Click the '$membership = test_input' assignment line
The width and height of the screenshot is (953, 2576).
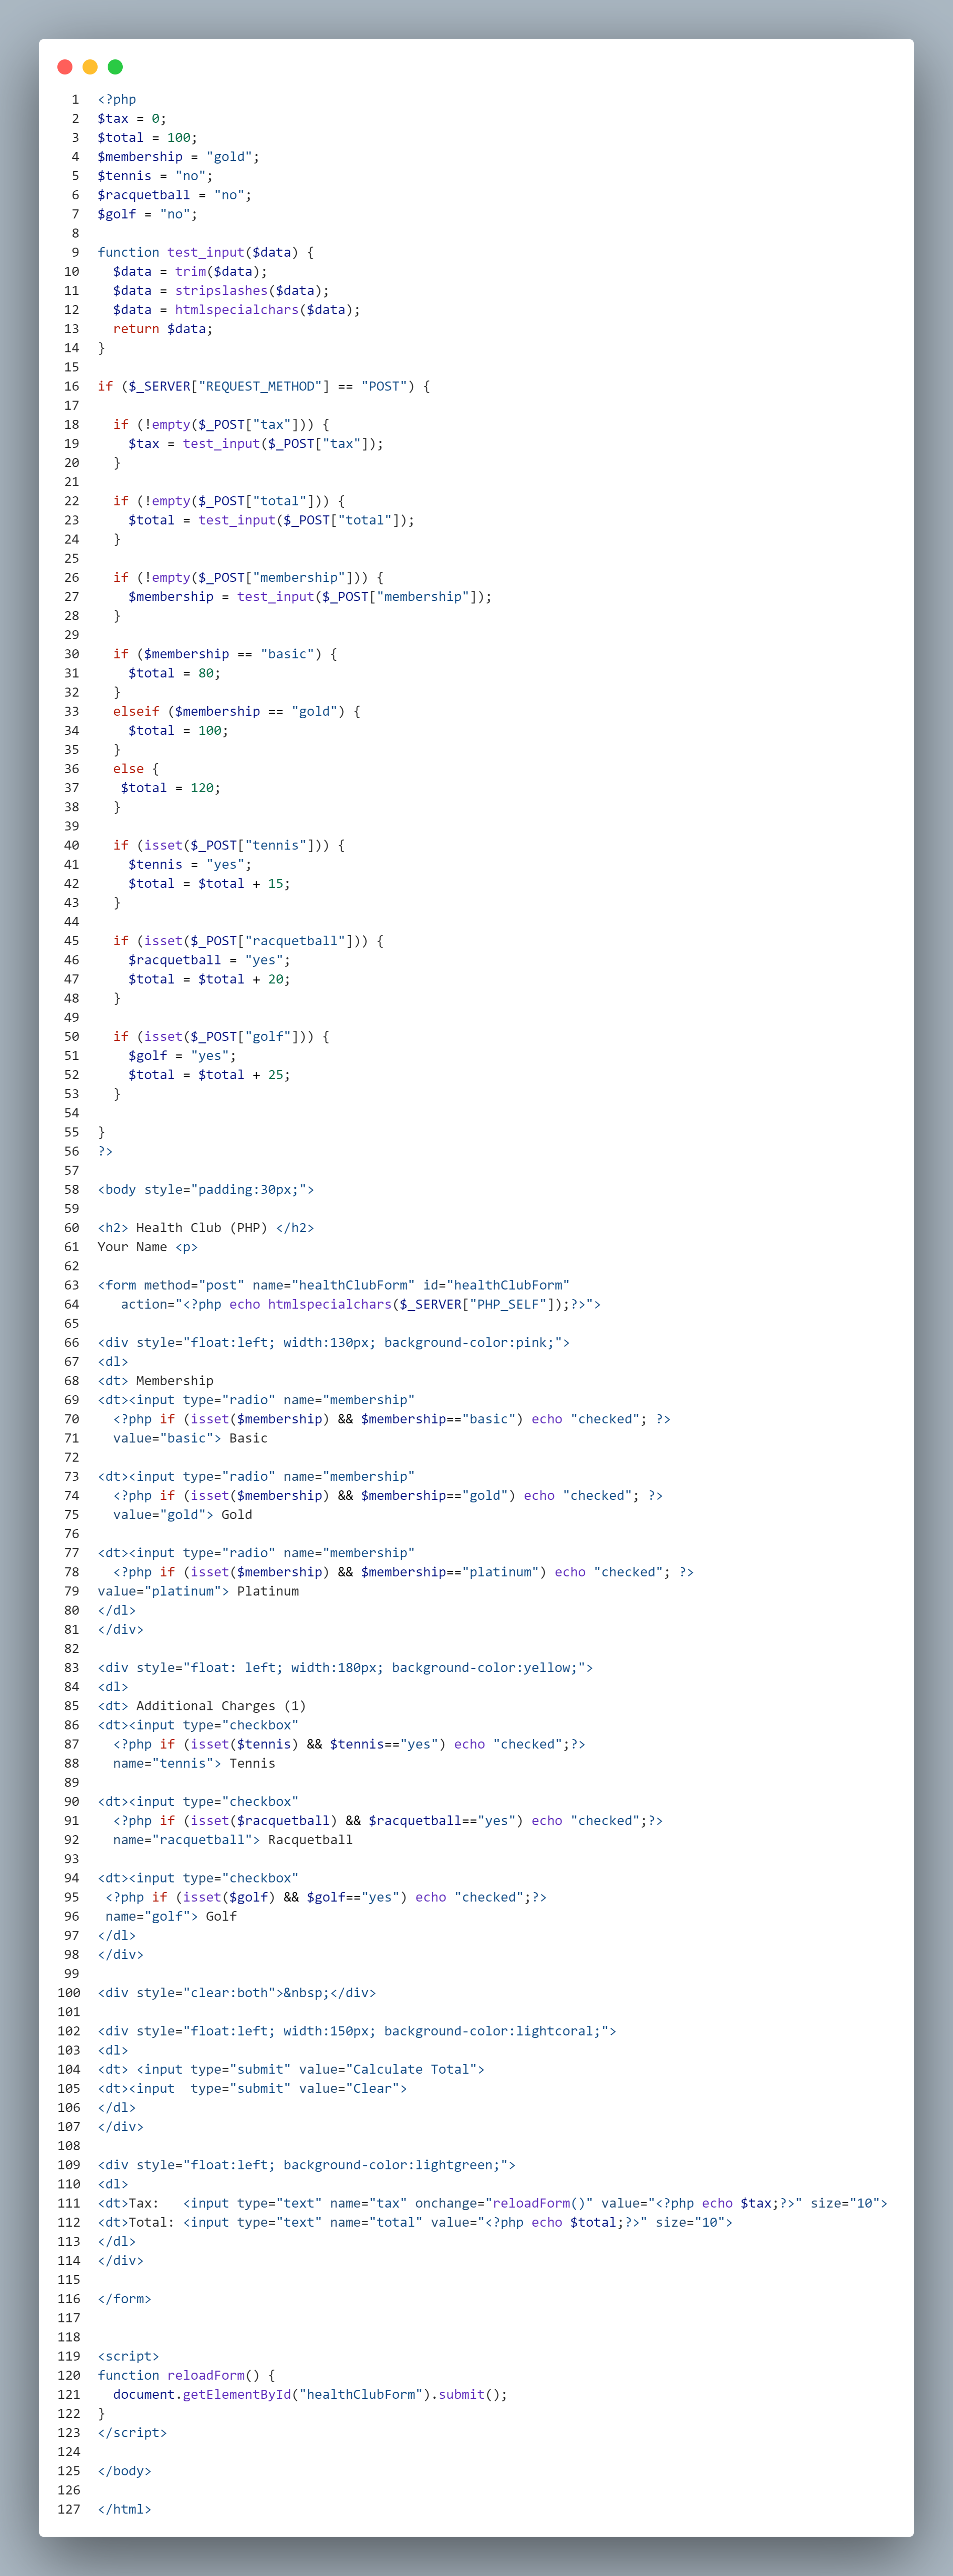(310, 596)
